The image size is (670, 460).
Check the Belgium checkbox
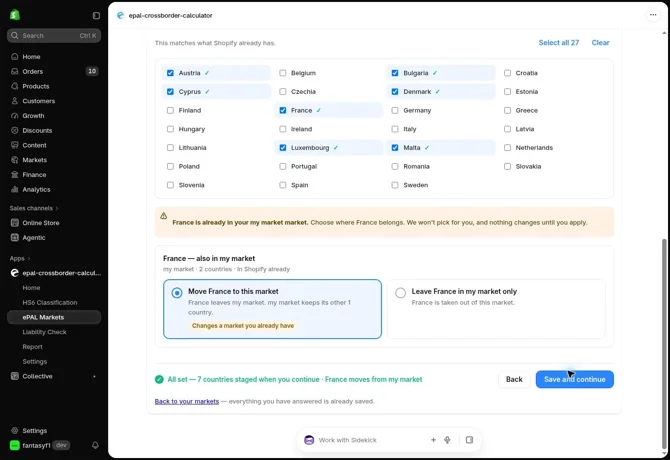coord(283,73)
